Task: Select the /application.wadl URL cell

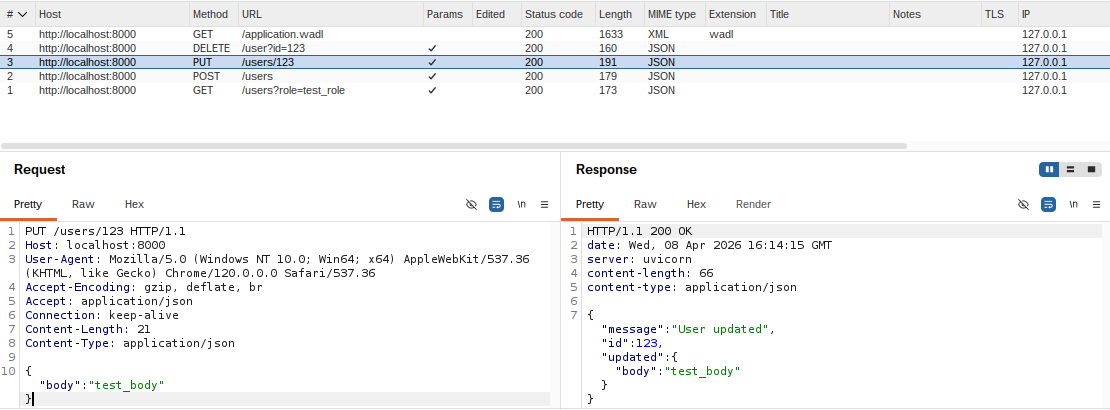Action: [x=283, y=34]
